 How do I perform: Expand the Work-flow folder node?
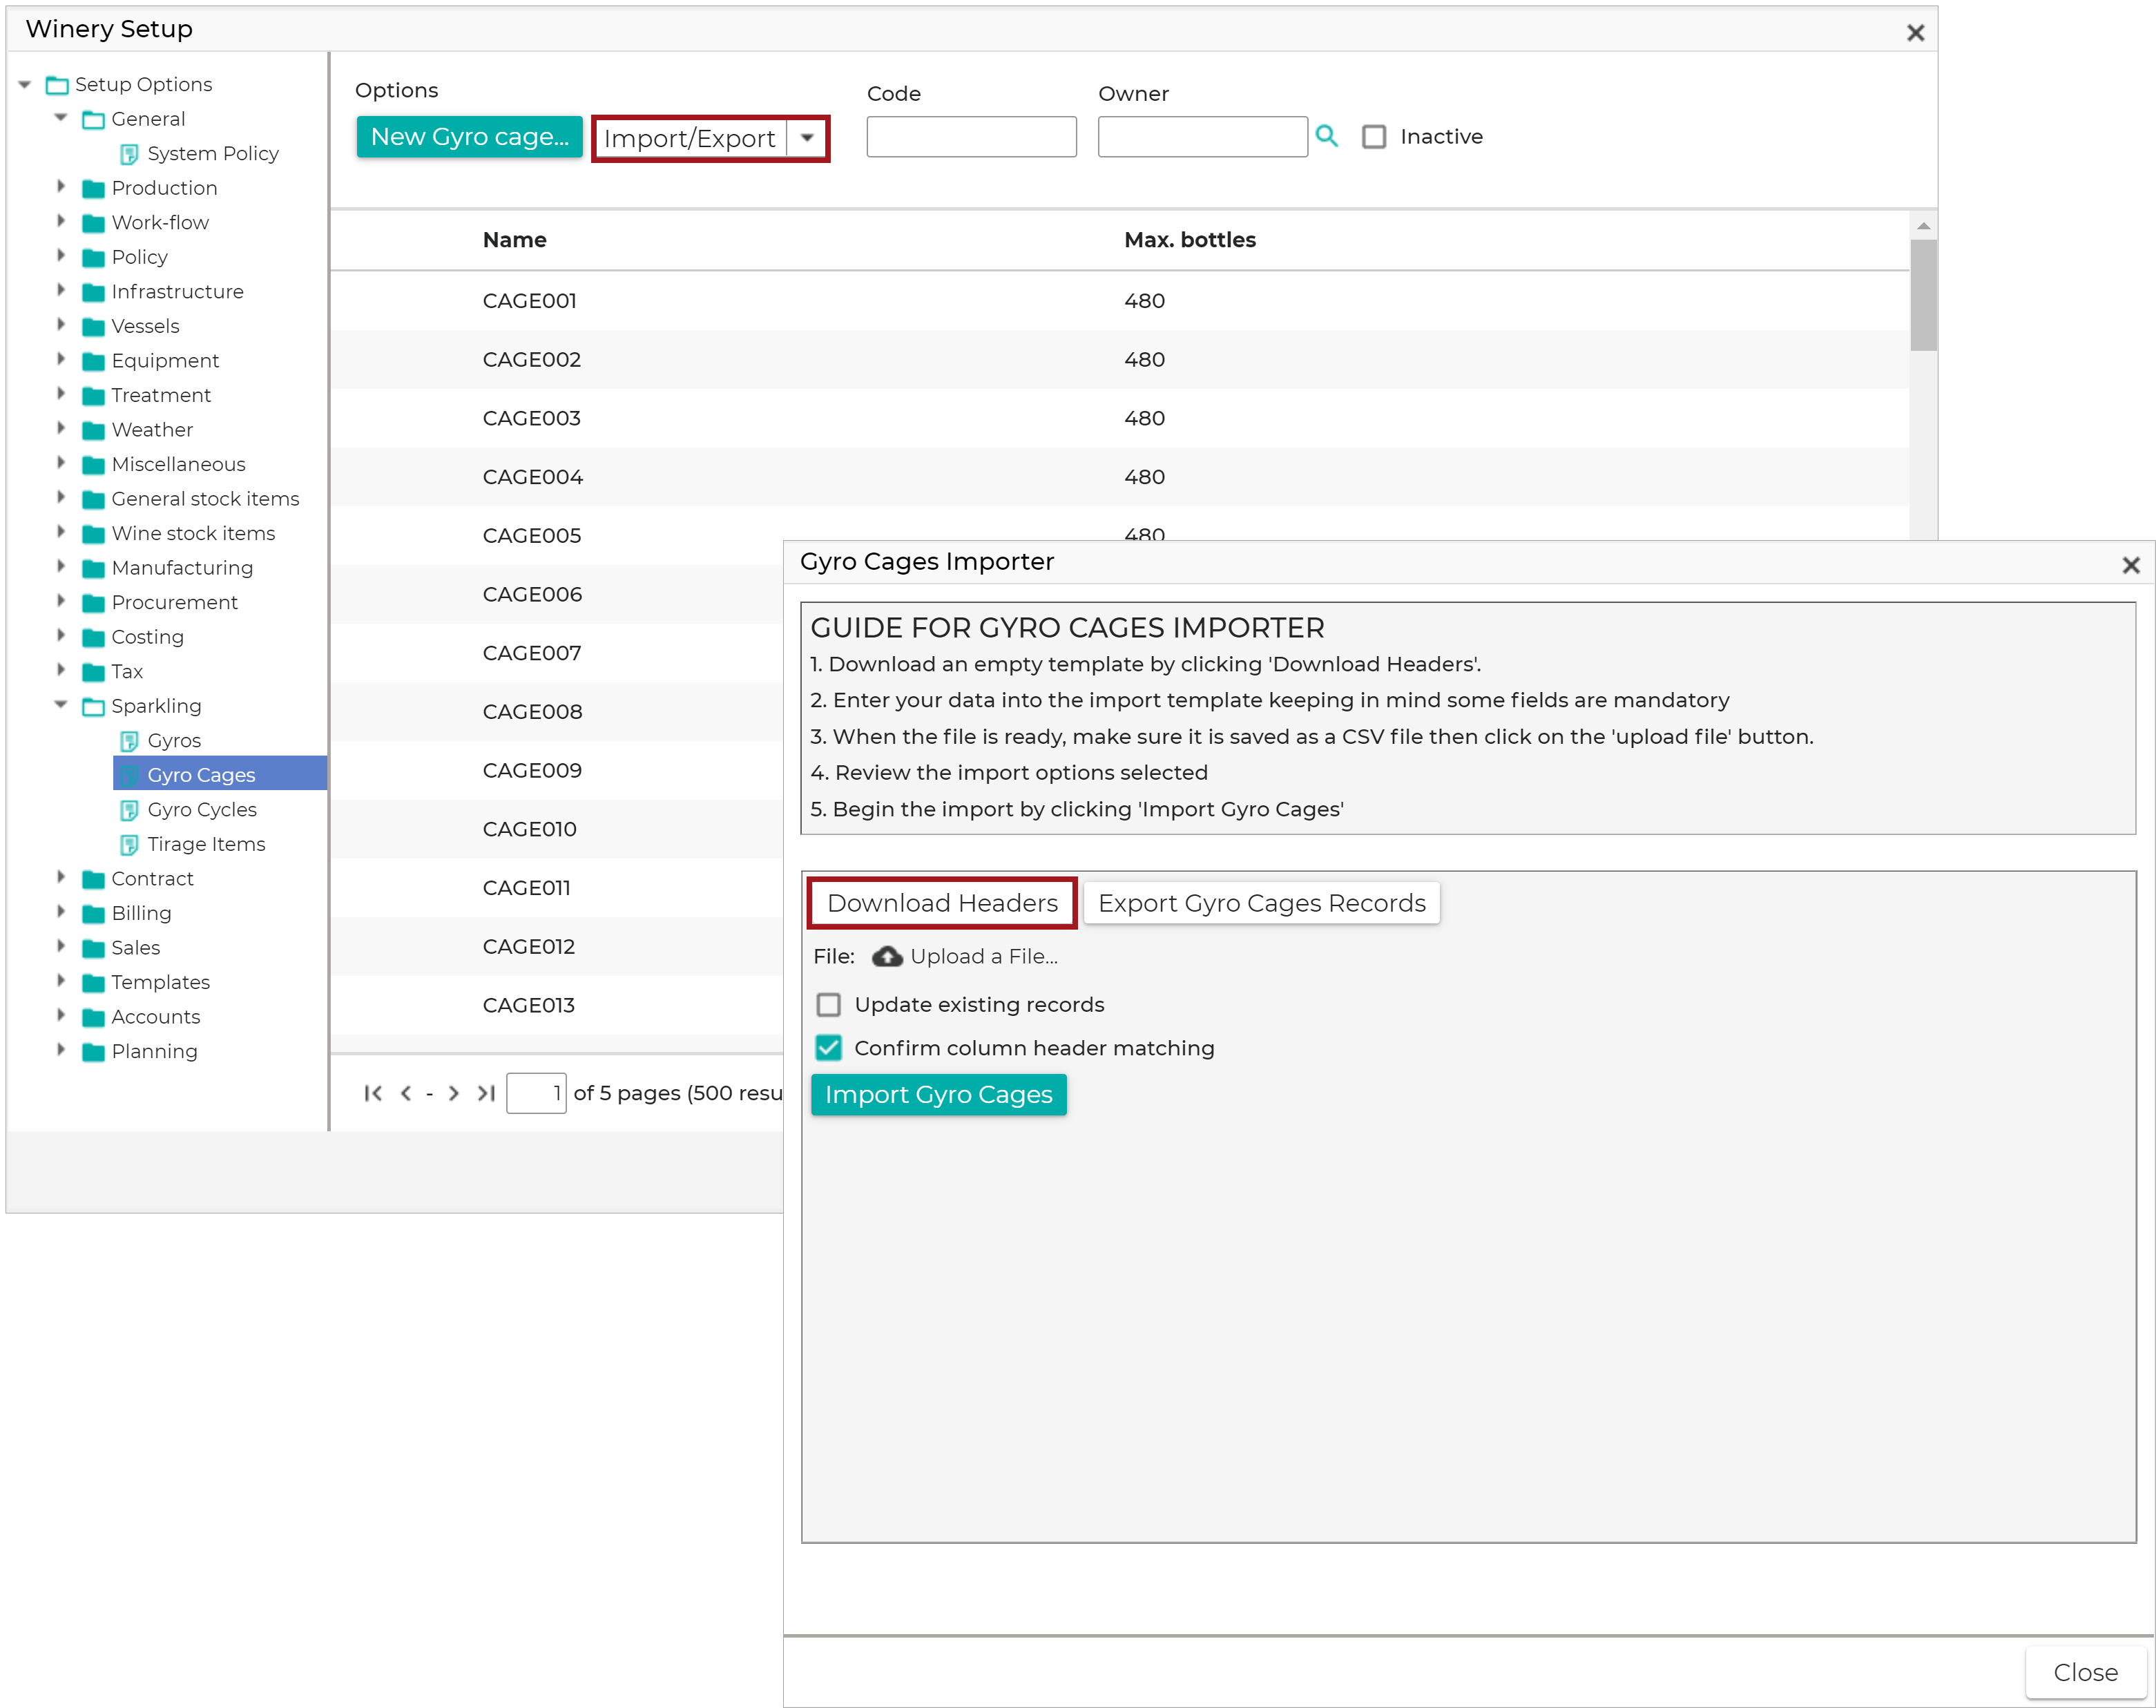(x=61, y=221)
